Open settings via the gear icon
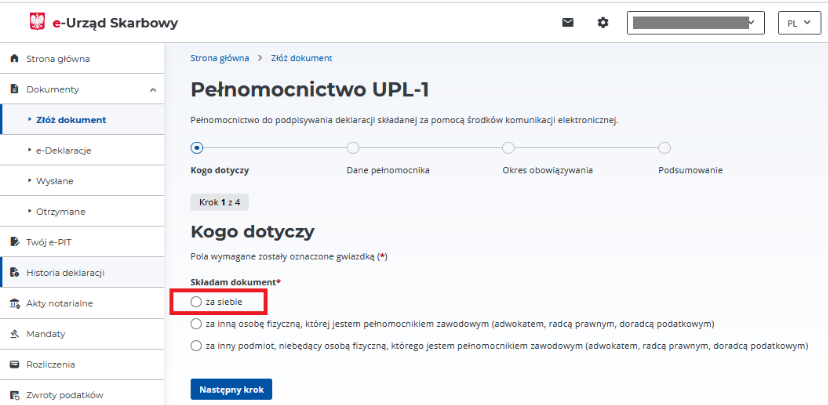Image resolution: width=828 pixels, height=405 pixels. click(602, 22)
